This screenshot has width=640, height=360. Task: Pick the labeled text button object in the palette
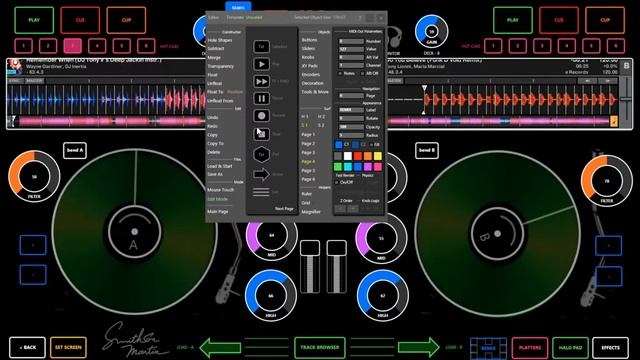tap(261, 47)
